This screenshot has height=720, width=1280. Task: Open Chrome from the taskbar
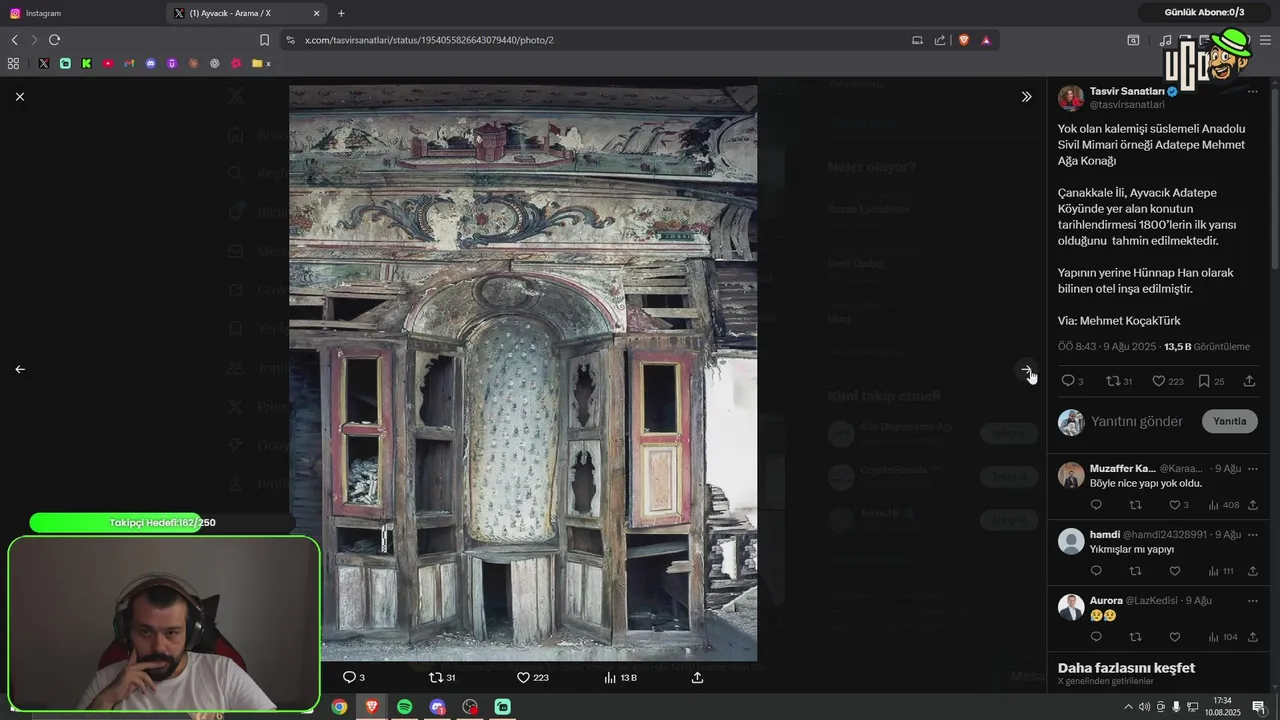coord(339,707)
